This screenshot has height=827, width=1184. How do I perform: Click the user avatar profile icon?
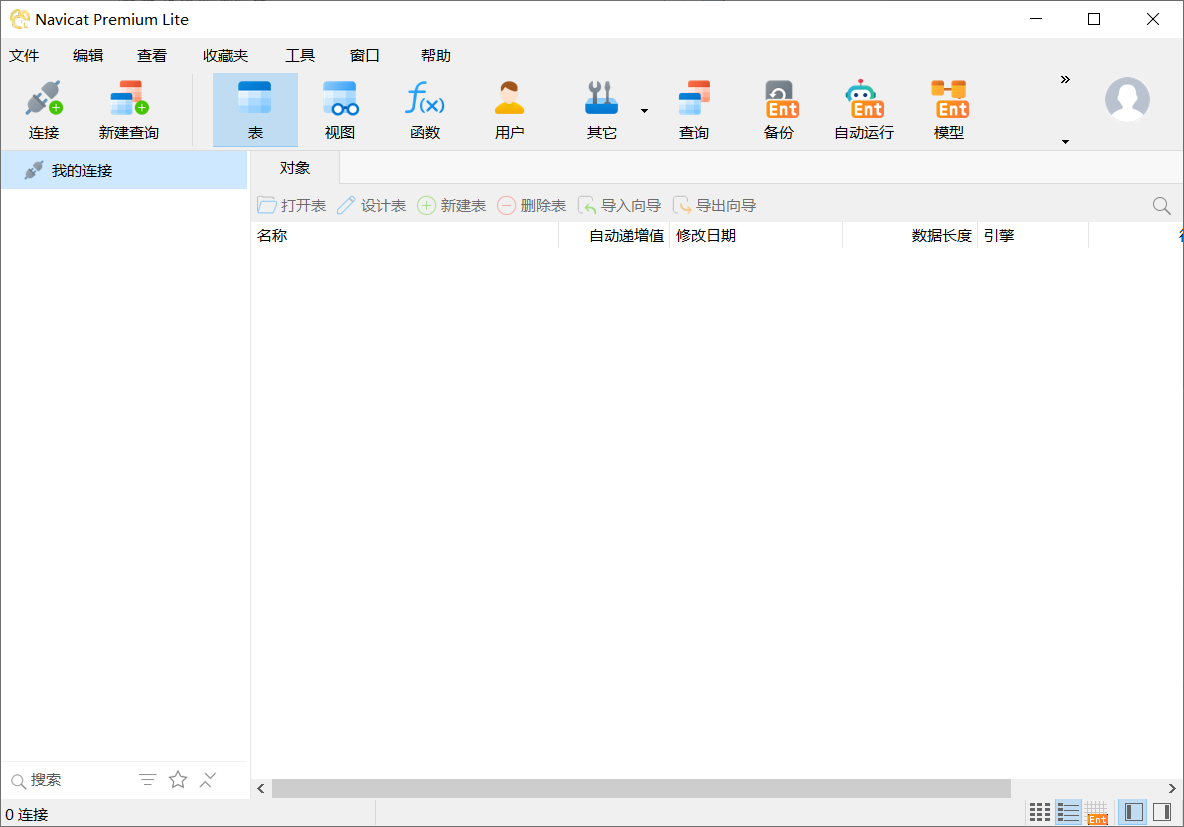[1127, 99]
